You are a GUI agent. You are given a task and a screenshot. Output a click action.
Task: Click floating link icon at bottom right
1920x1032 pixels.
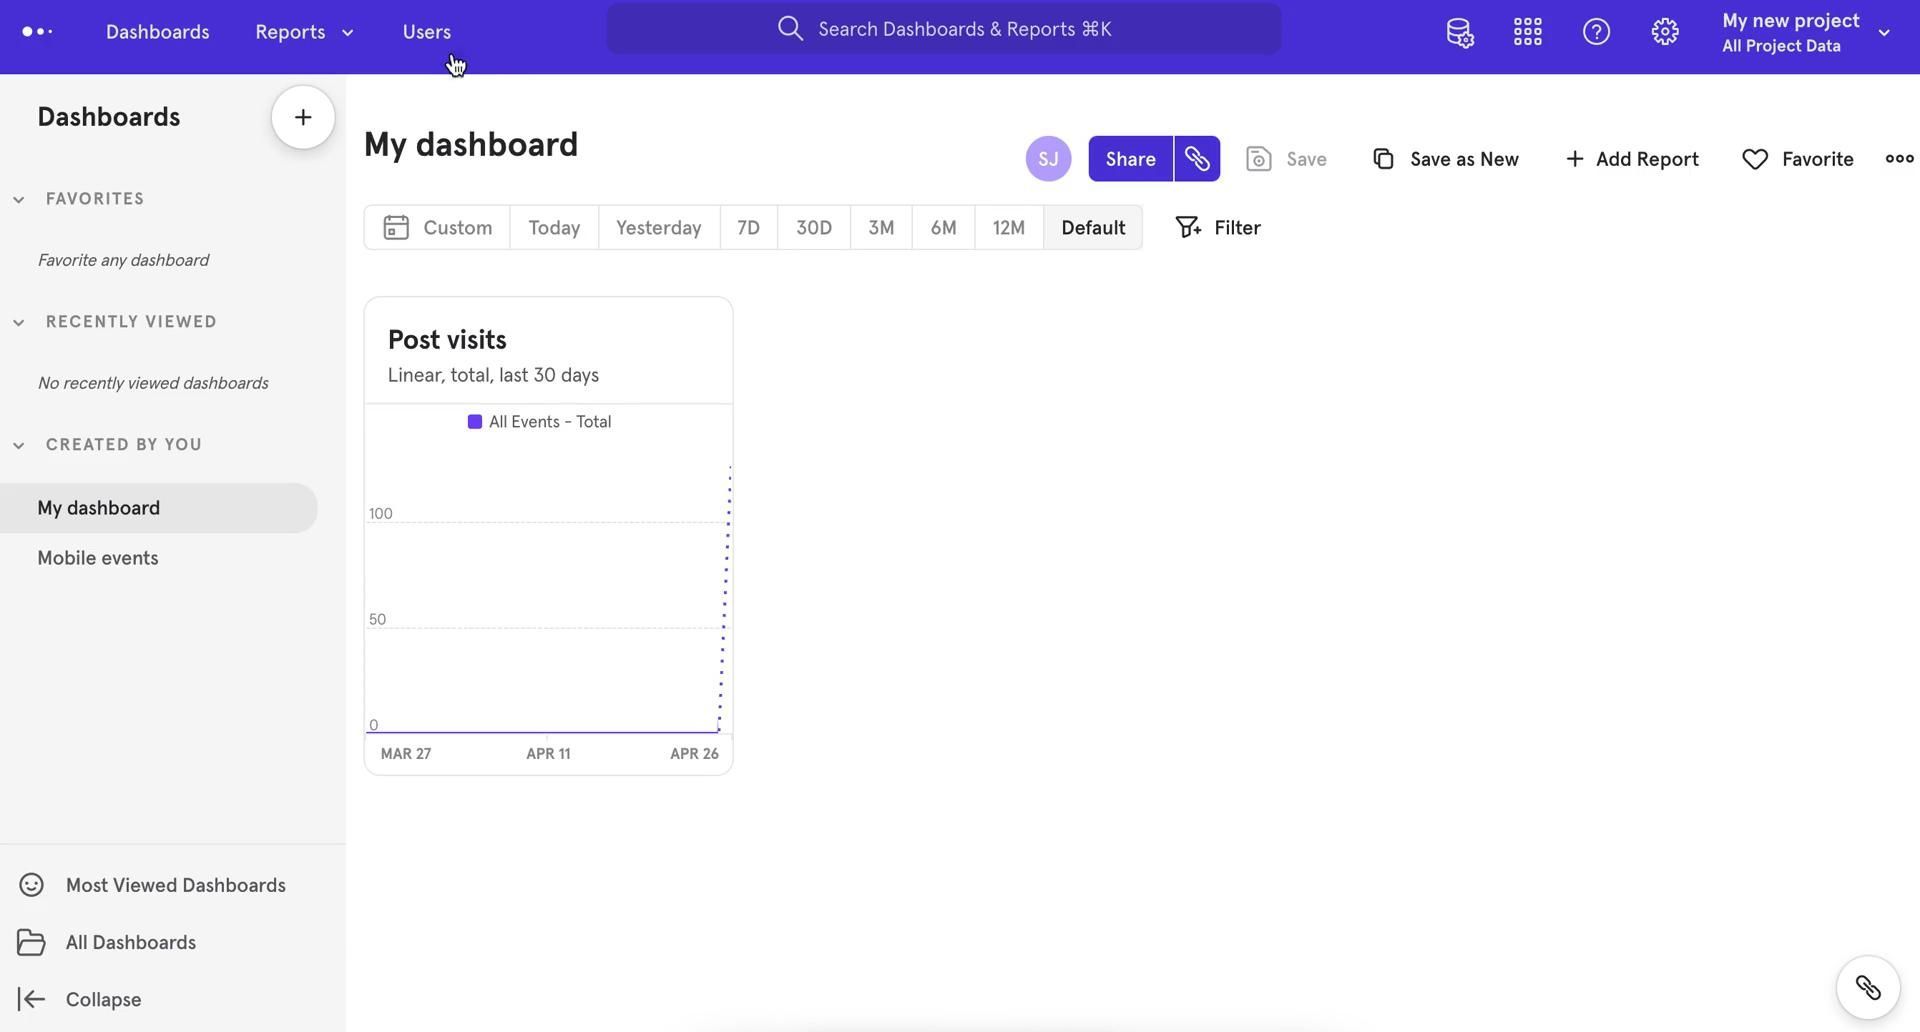(1867, 988)
